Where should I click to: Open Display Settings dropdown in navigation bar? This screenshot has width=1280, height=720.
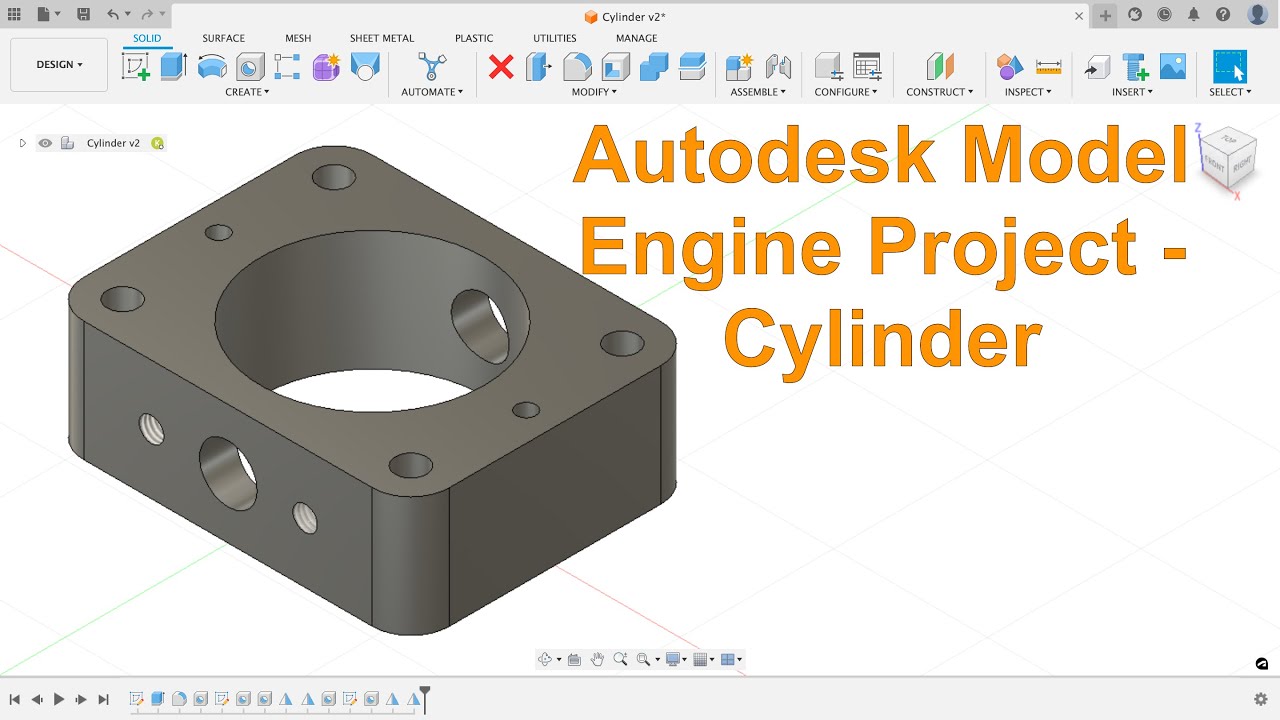tap(677, 659)
